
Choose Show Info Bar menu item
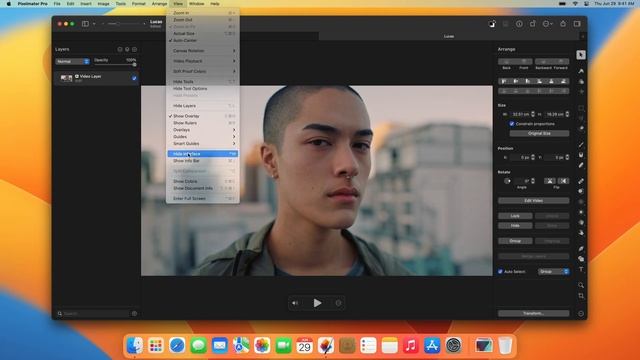202,161
